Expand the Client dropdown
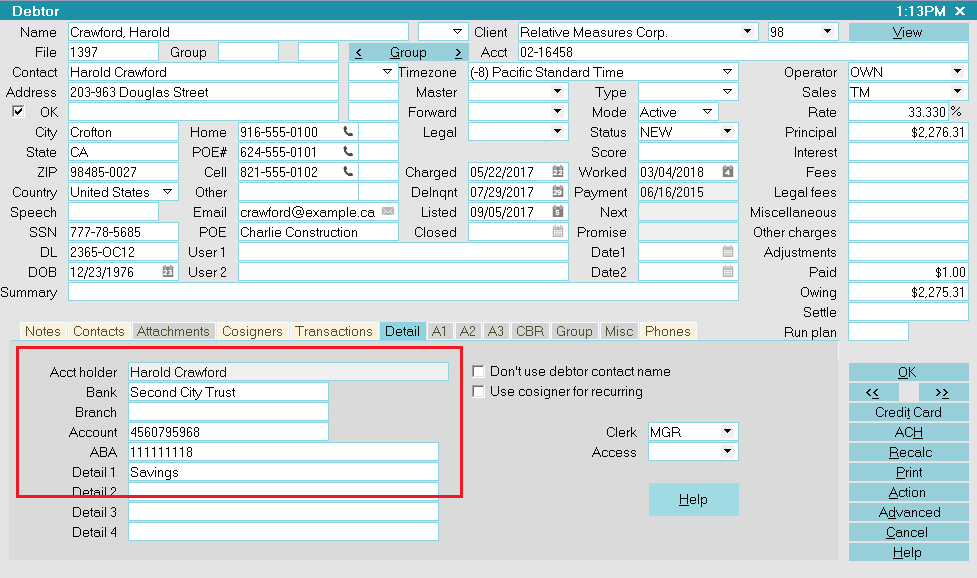 747,32
